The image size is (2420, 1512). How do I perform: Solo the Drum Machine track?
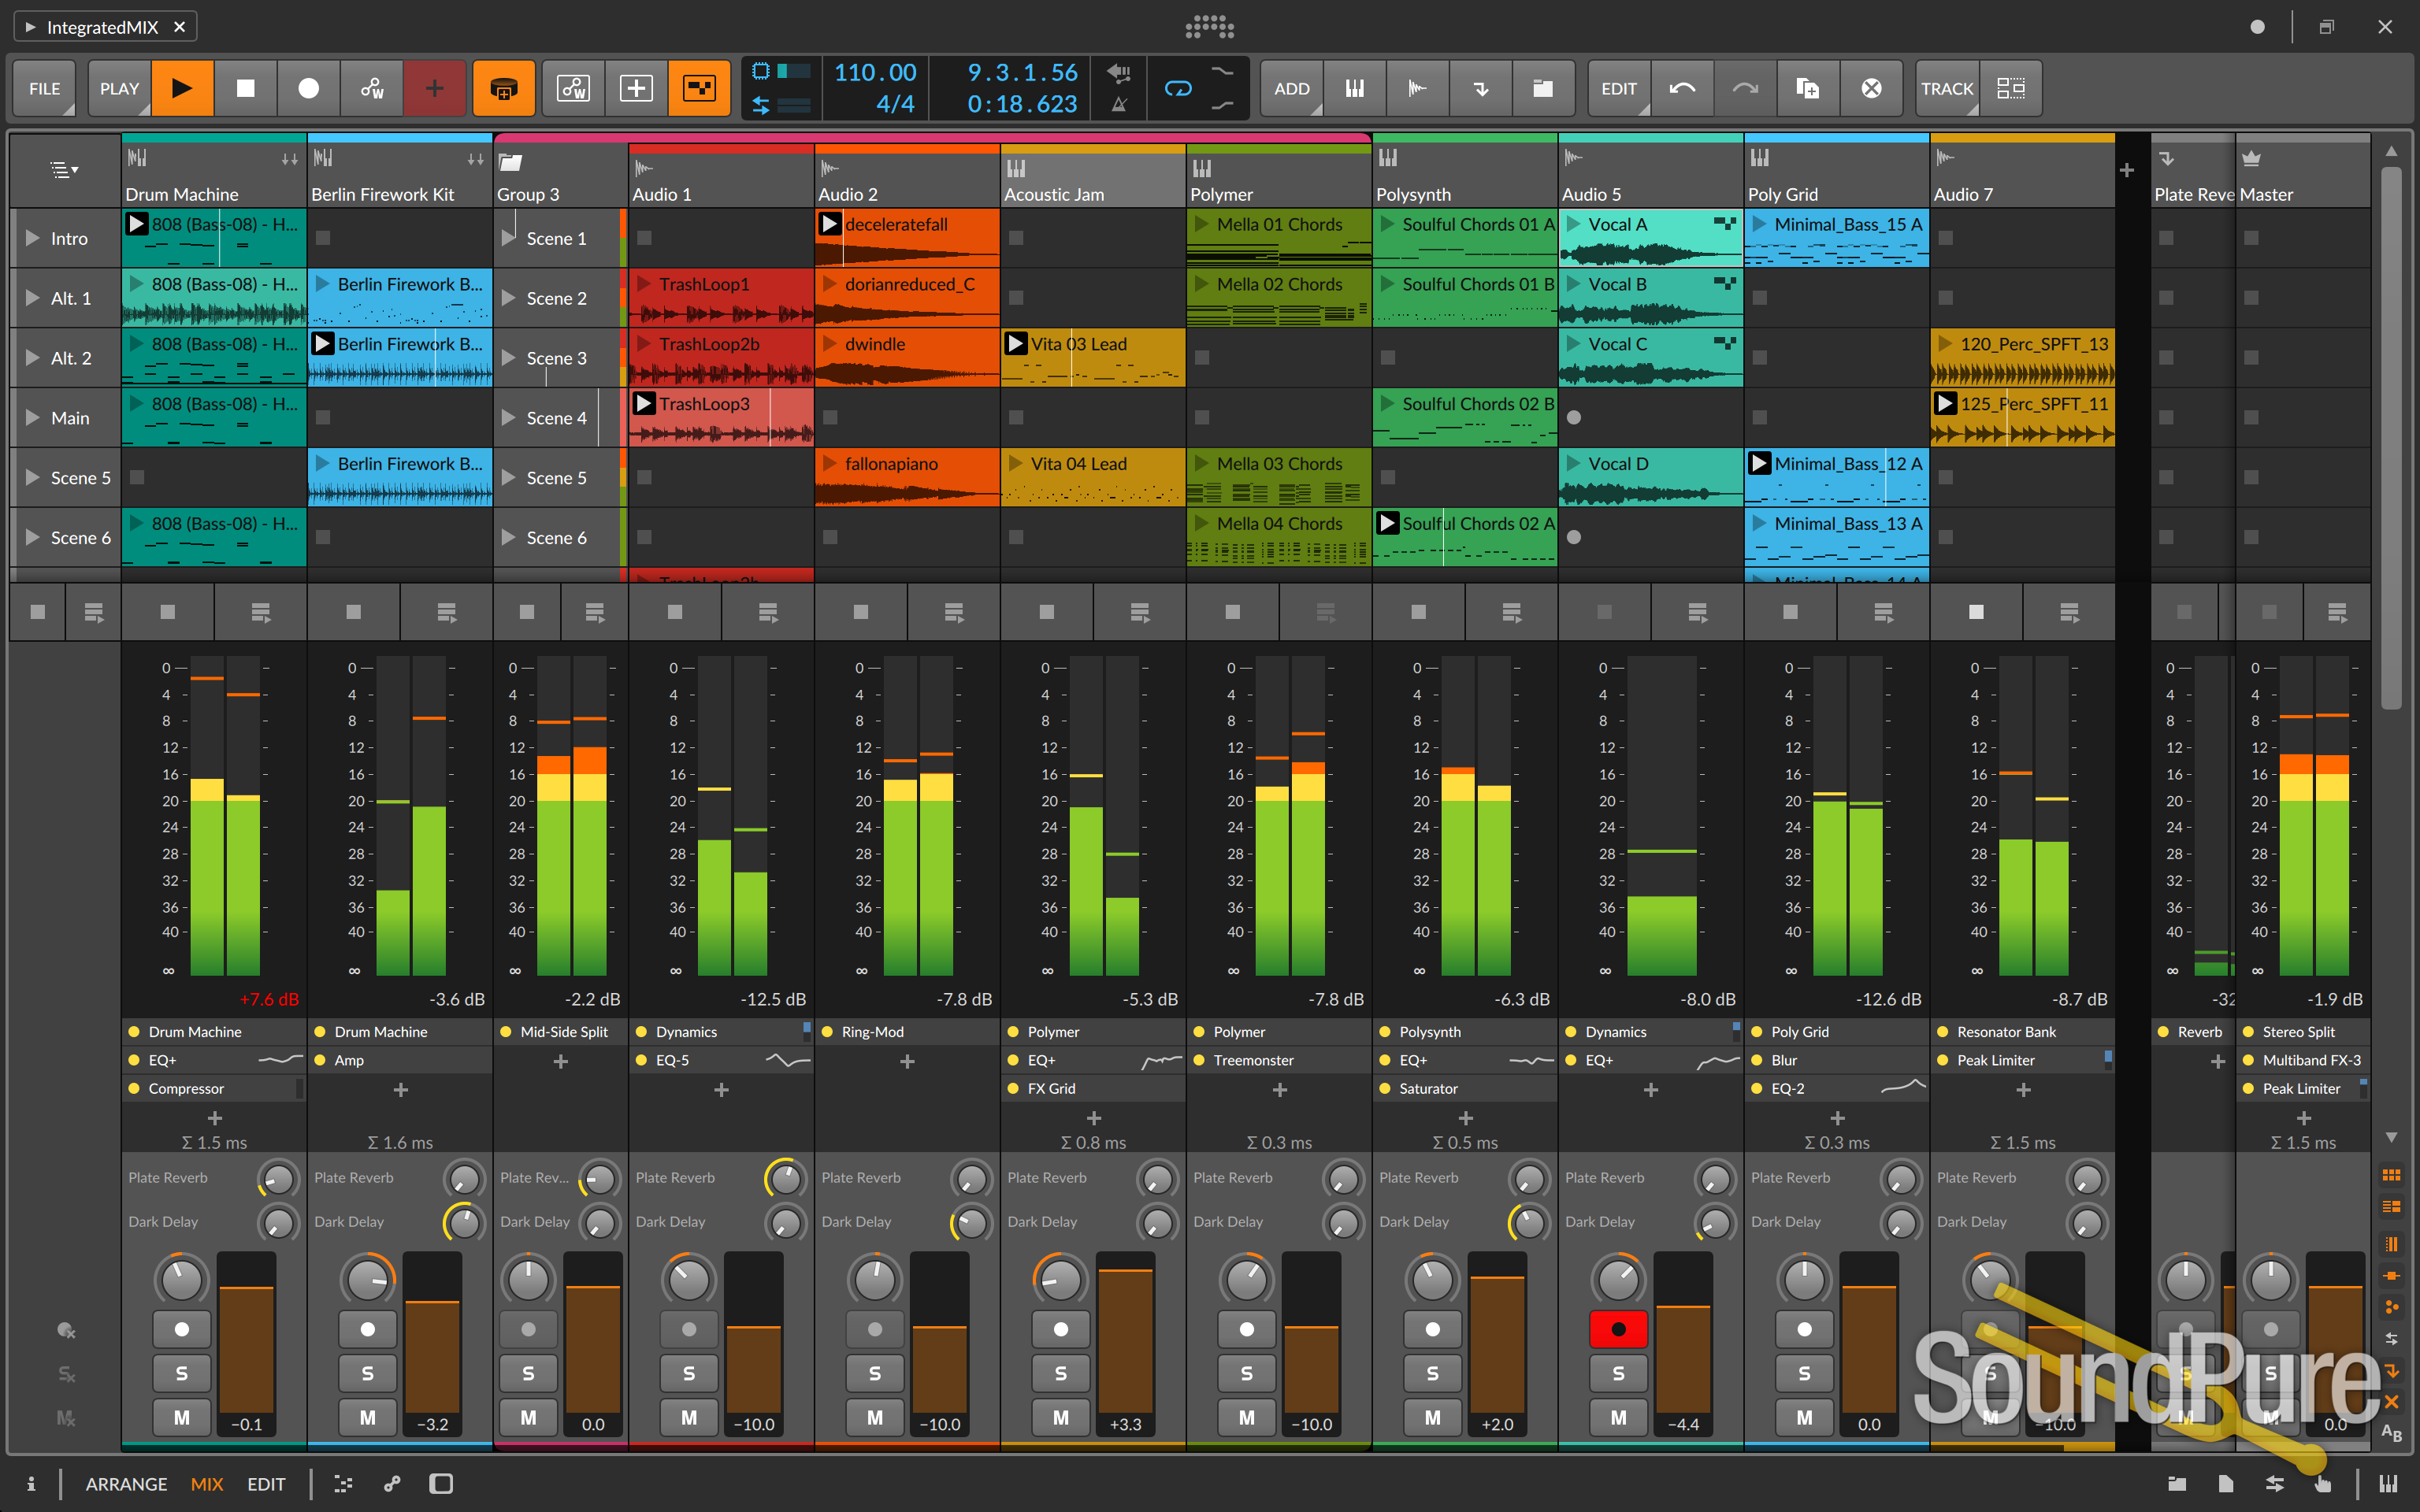[x=181, y=1373]
